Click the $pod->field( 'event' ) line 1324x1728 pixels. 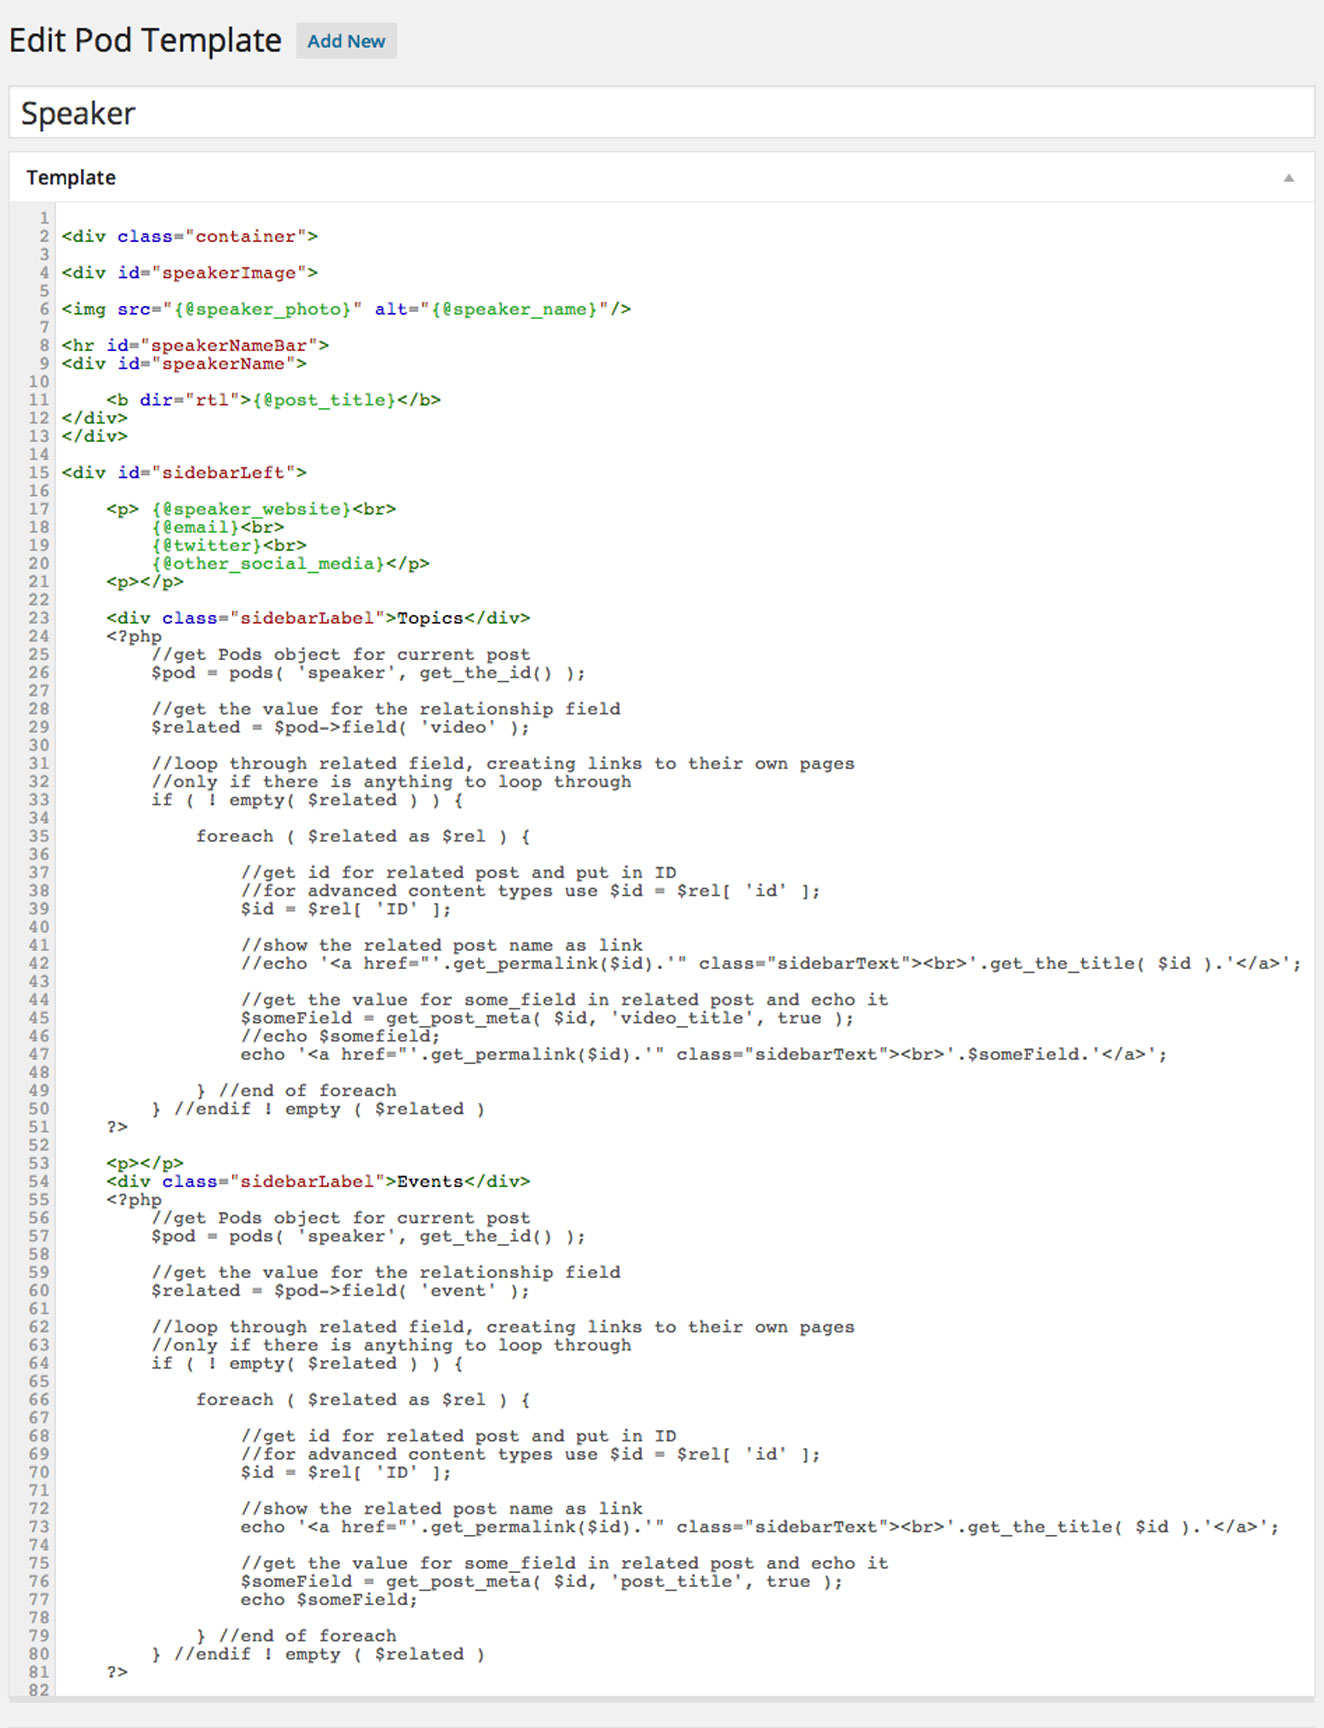[x=341, y=1291]
